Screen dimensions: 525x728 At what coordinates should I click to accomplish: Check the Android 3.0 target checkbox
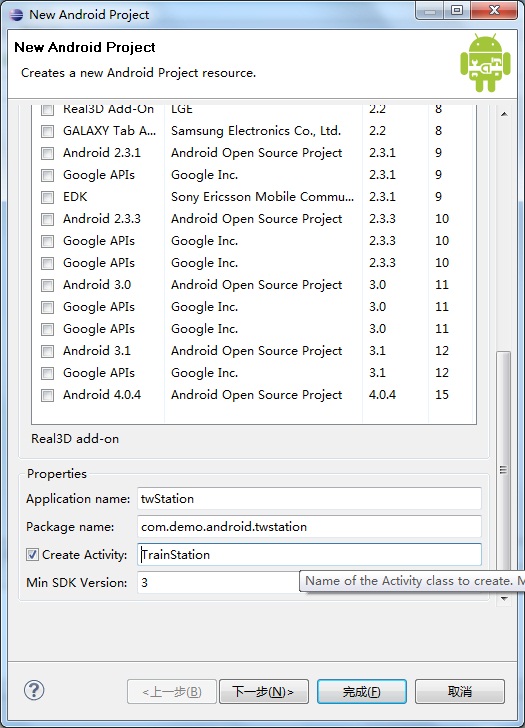tap(47, 285)
